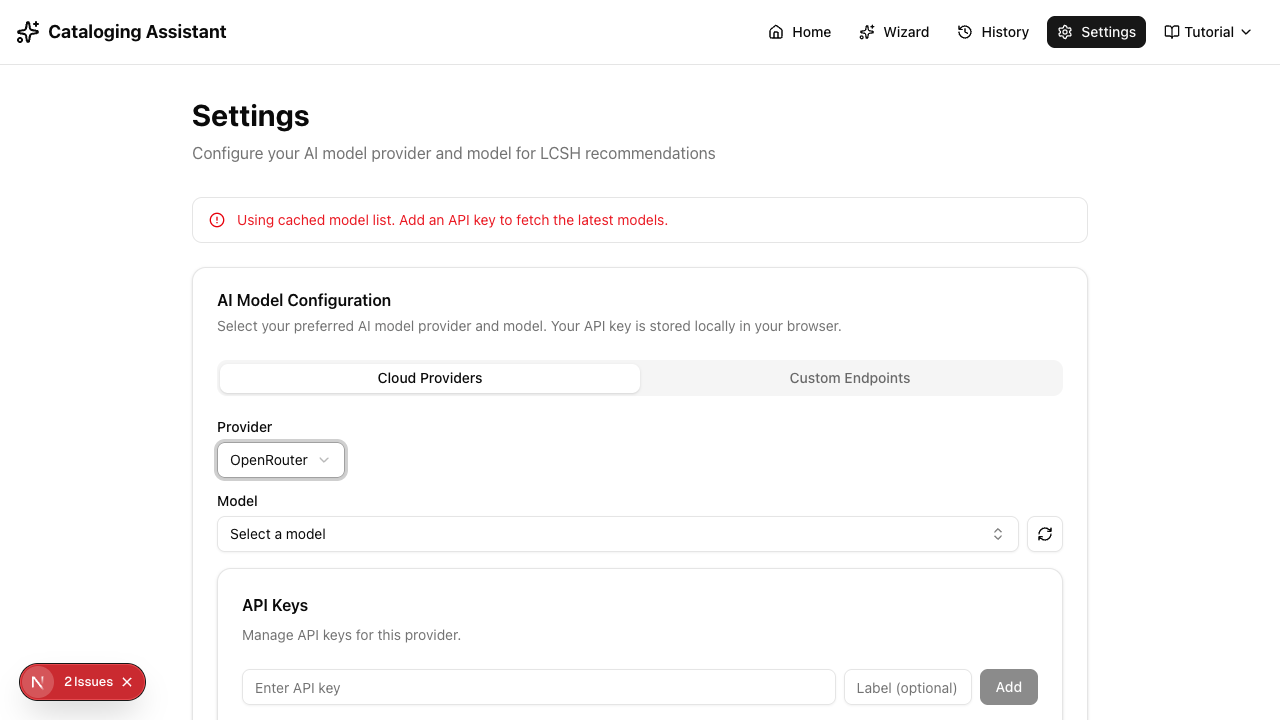1280x720 pixels.
Task: Click the alert icon in the warning banner
Action: [x=217, y=219]
